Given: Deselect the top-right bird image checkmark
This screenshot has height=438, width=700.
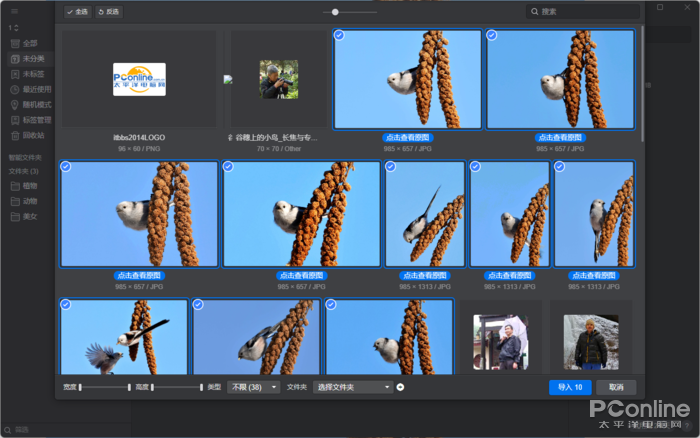Looking at the screenshot, I should [x=492, y=35].
